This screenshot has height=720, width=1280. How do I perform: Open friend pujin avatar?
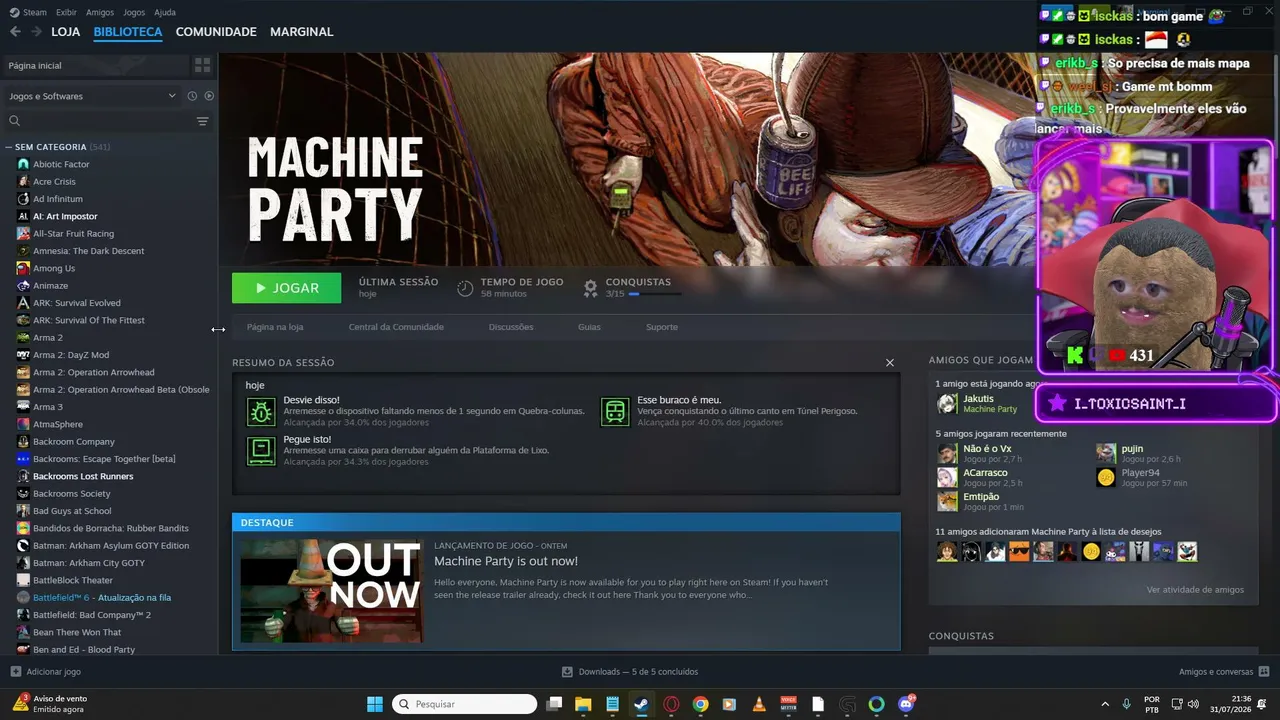[1106, 453]
